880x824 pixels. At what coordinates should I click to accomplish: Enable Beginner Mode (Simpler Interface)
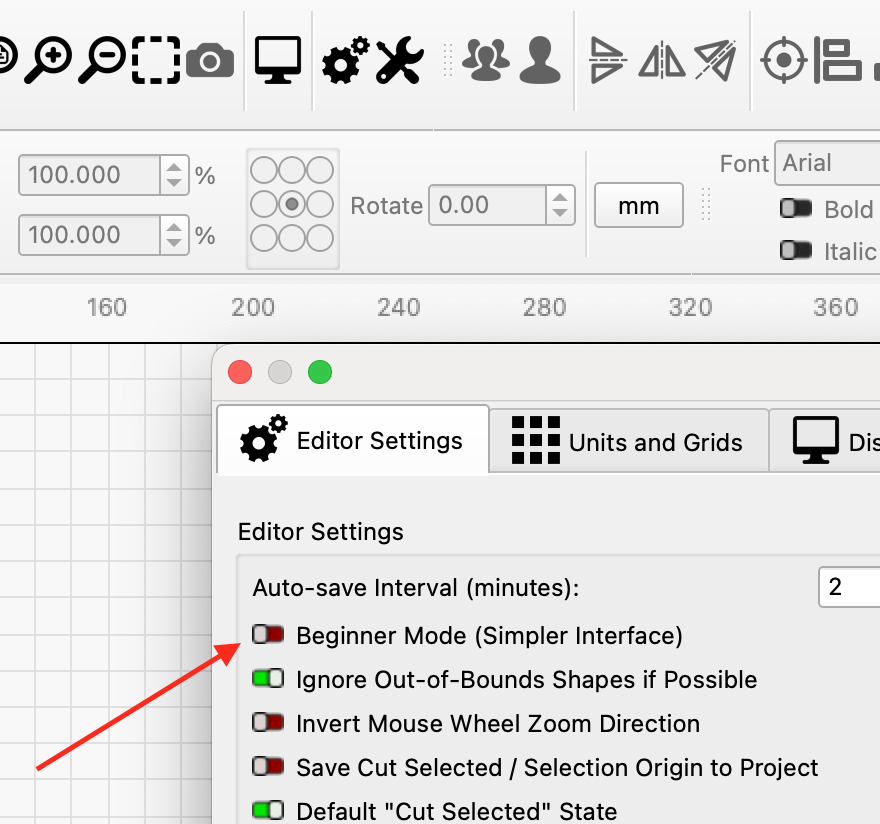[x=268, y=635]
